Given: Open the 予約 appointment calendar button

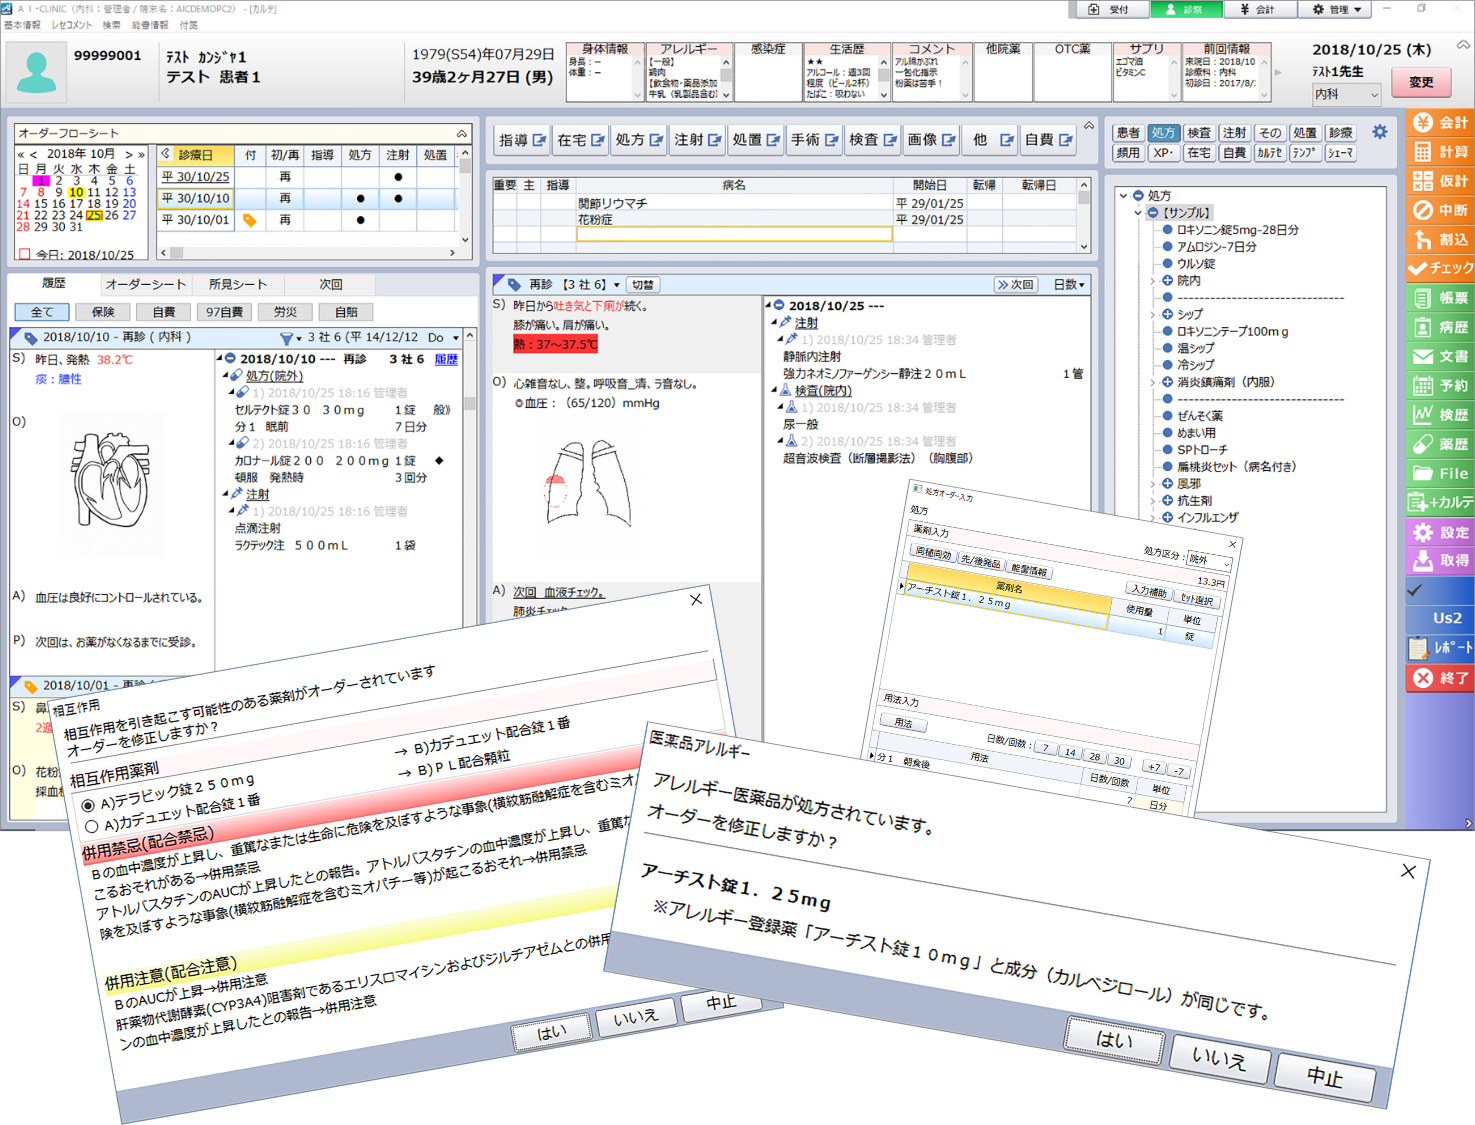Looking at the screenshot, I should click(x=1440, y=385).
